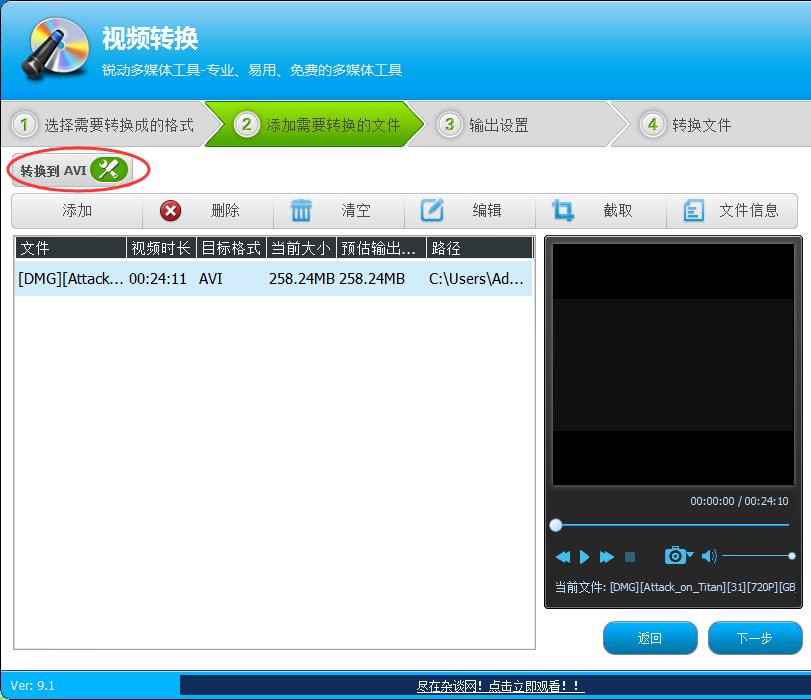This screenshot has height=700, width=811.
Task: Click the file information document icon
Action: (x=694, y=211)
